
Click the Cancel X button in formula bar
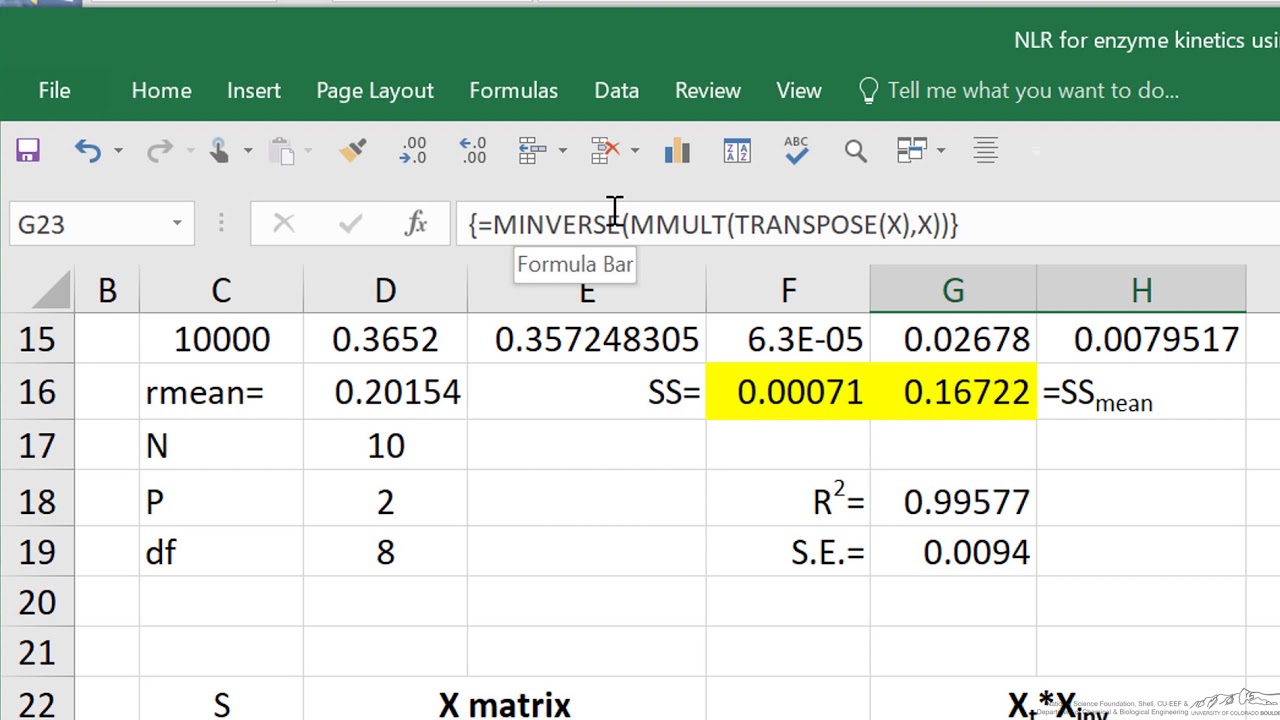click(x=284, y=224)
